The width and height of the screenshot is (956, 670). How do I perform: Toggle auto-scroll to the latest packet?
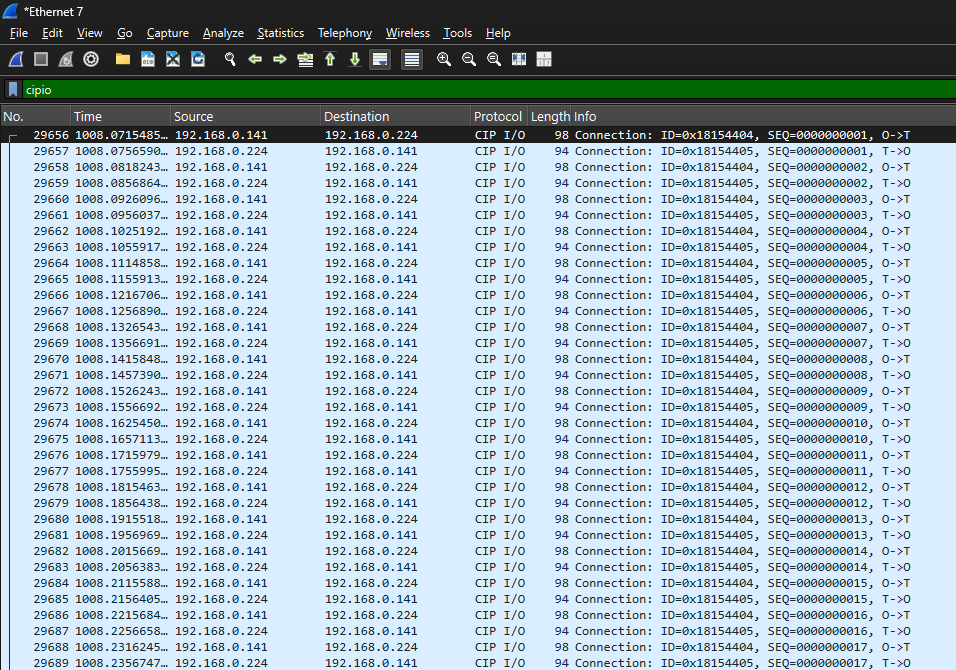tap(380, 59)
